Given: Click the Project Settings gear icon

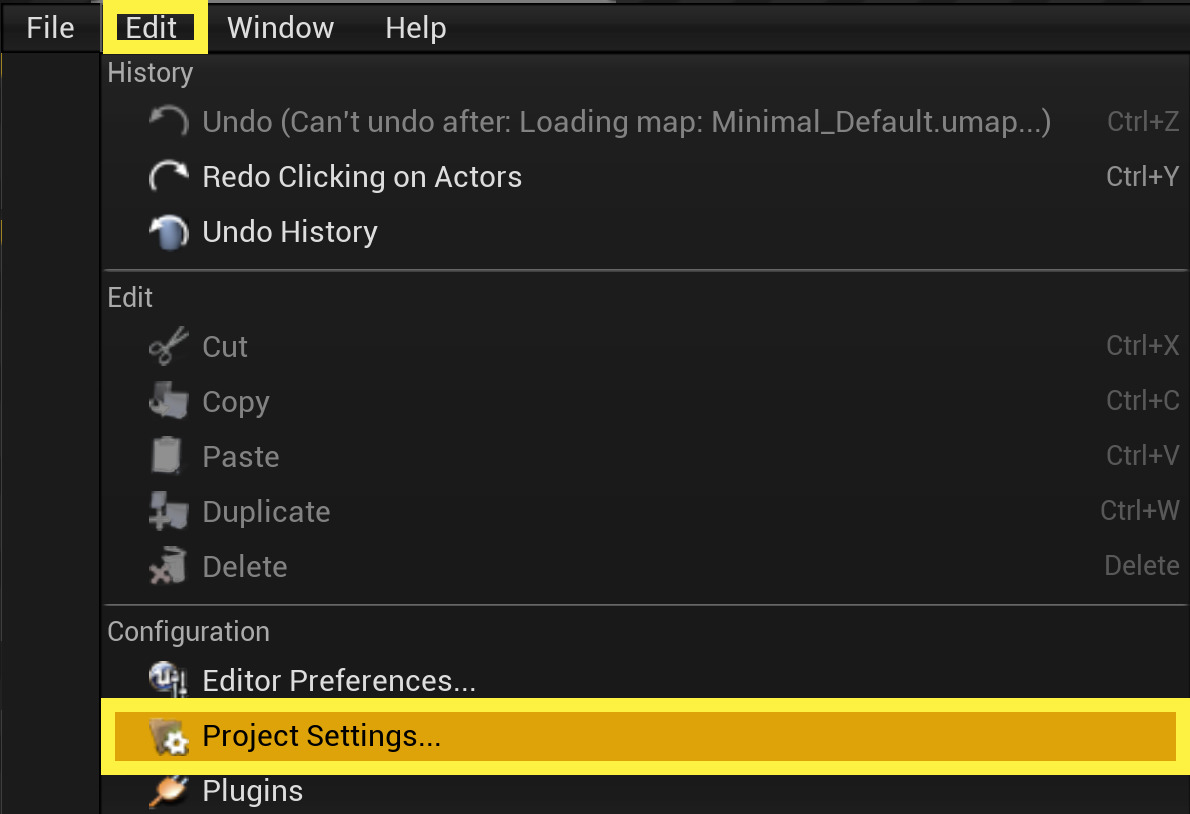Looking at the screenshot, I should pos(168,735).
